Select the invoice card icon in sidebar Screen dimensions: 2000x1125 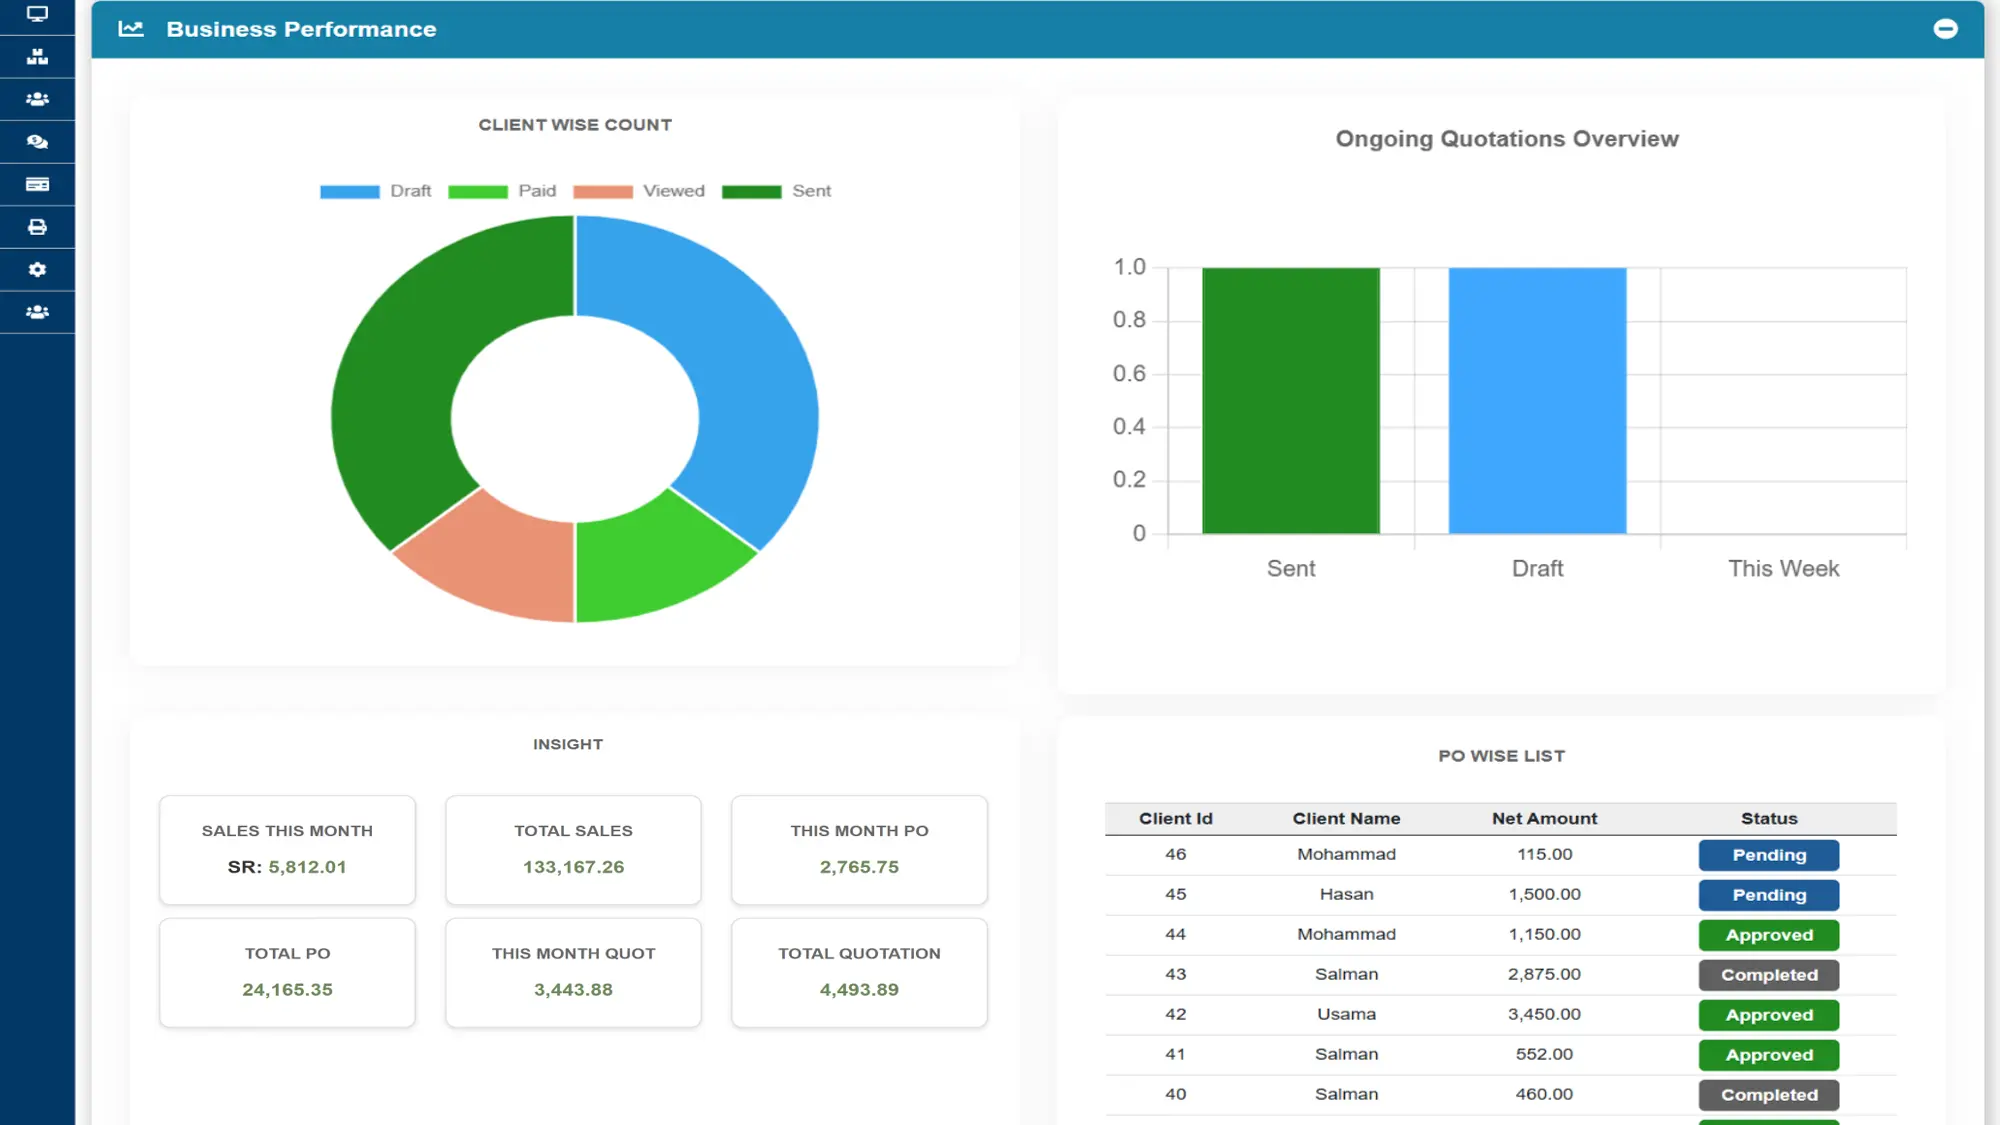tap(37, 184)
